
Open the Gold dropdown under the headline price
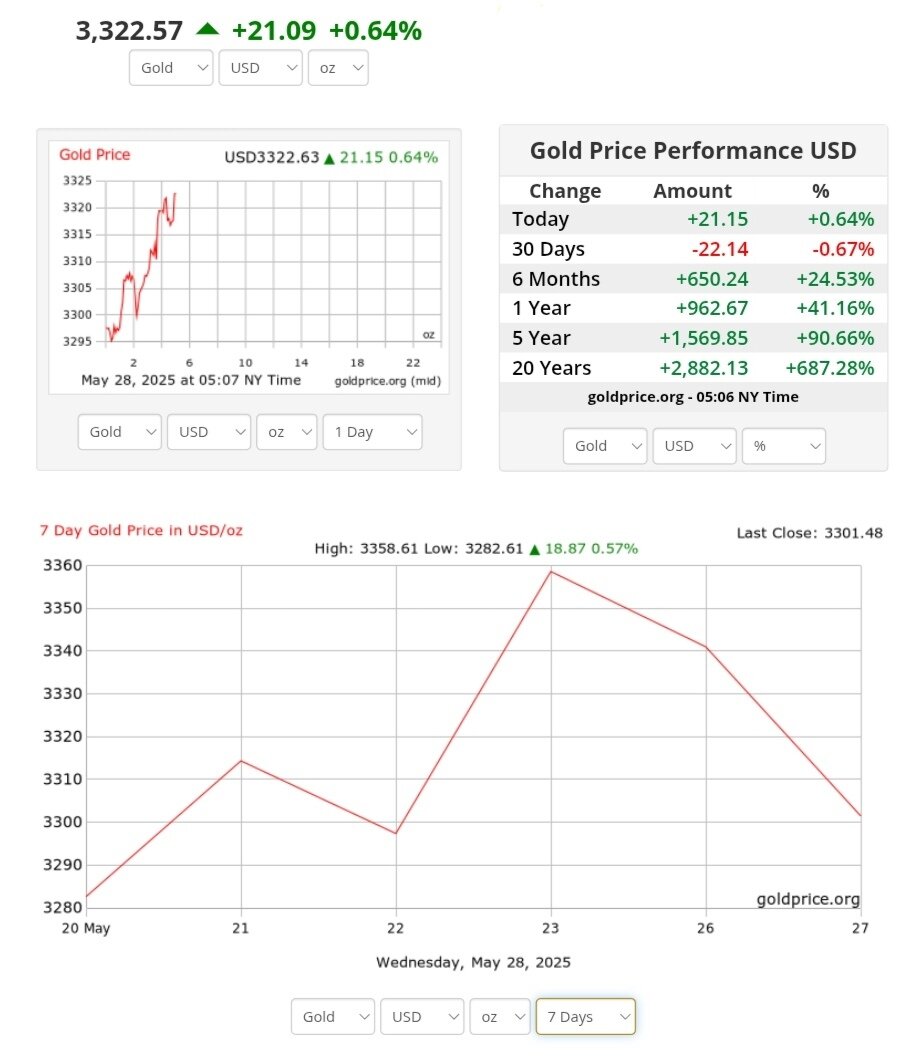pos(171,68)
